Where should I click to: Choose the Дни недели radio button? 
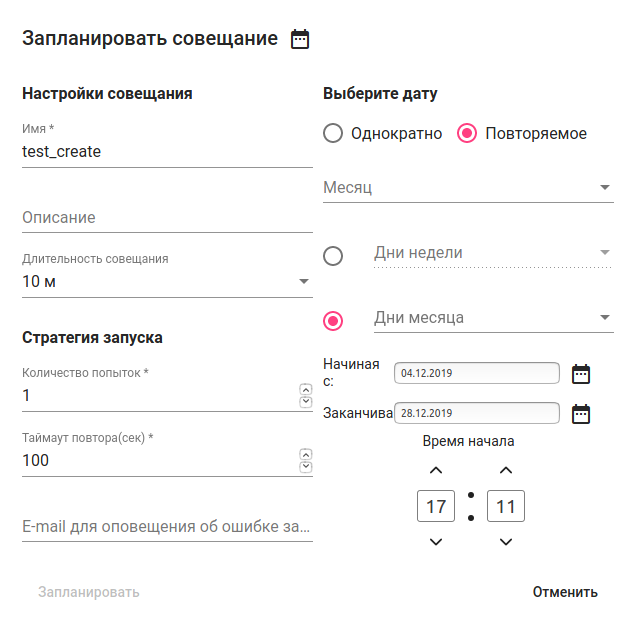(333, 256)
